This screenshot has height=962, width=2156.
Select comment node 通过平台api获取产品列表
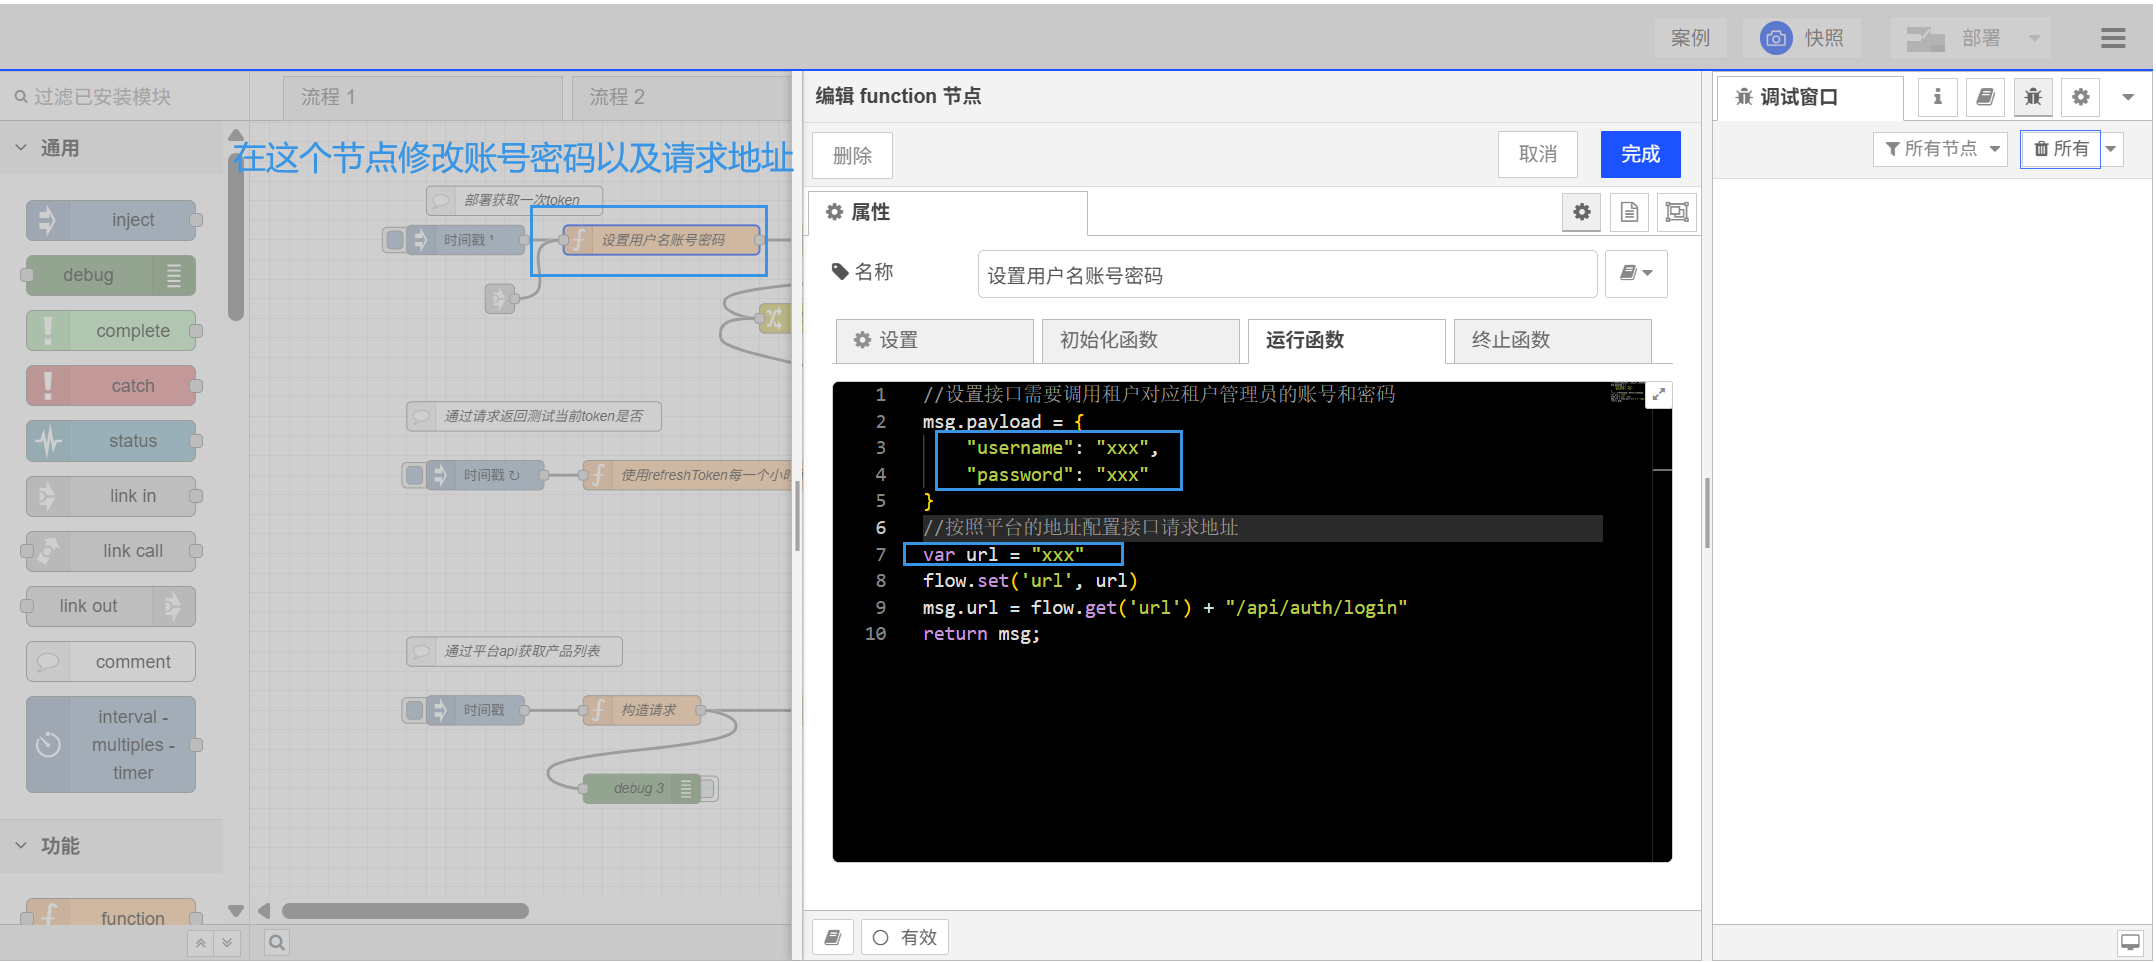514,651
